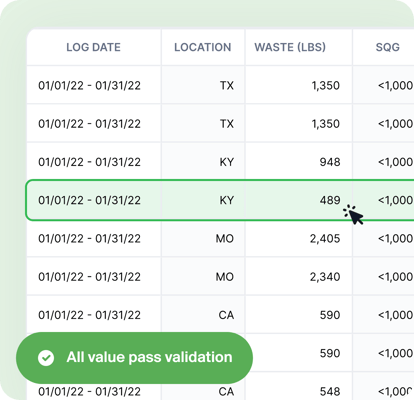Click the green checkmark icon in the validation toast
Image resolution: width=414 pixels, height=400 pixels.
click(x=46, y=358)
